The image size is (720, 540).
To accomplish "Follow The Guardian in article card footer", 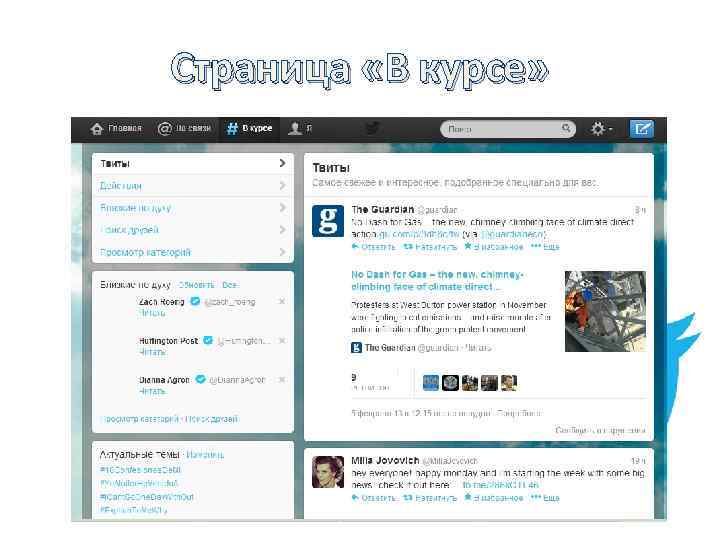I will click(478, 348).
